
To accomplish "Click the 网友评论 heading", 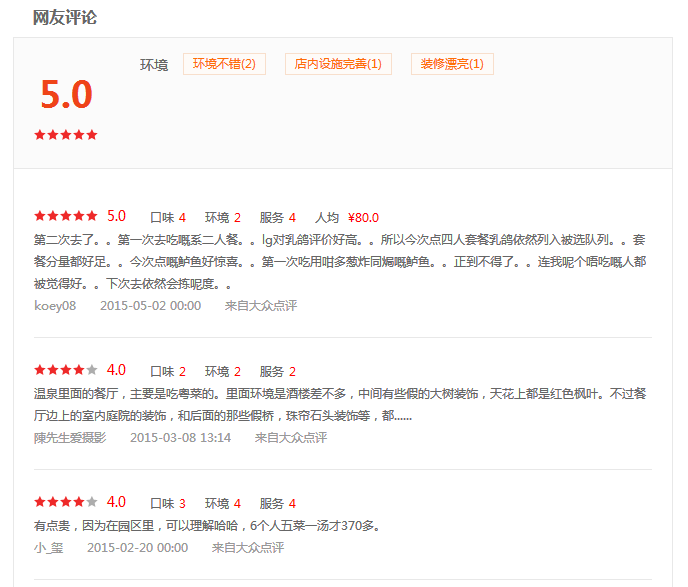I will tap(65, 18).
